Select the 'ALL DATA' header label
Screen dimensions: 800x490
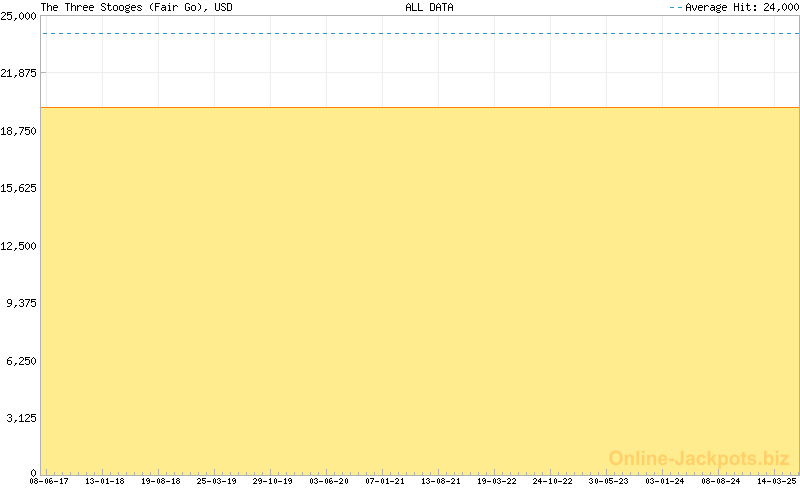tap(429, 7)
